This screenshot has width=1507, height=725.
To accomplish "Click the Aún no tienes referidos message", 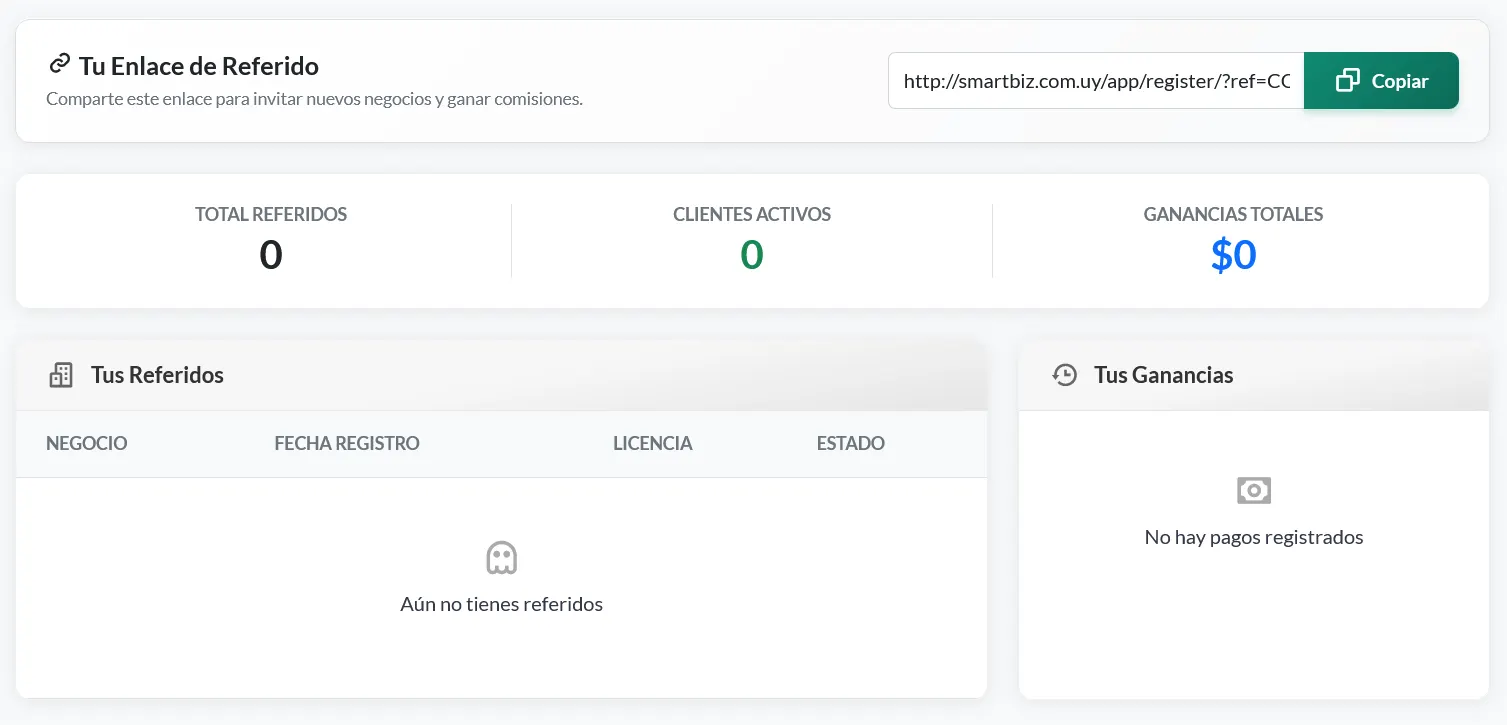I will (x=501, y=604).
